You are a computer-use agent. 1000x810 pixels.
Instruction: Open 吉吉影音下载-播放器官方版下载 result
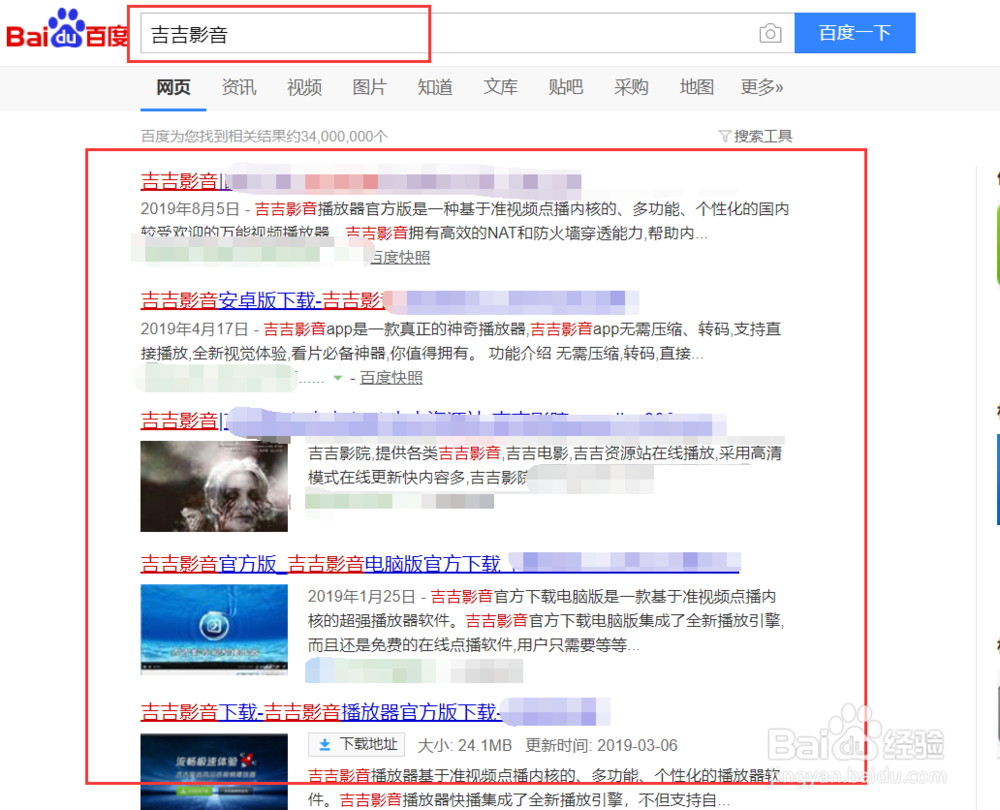pos(375,712)
